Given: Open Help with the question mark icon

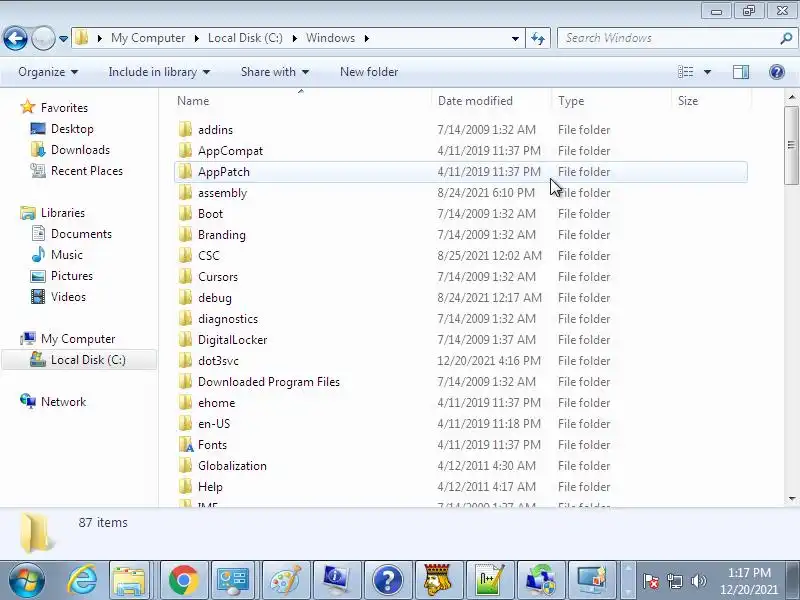Looking at the screenshot, I should click(x=777, y=72).
